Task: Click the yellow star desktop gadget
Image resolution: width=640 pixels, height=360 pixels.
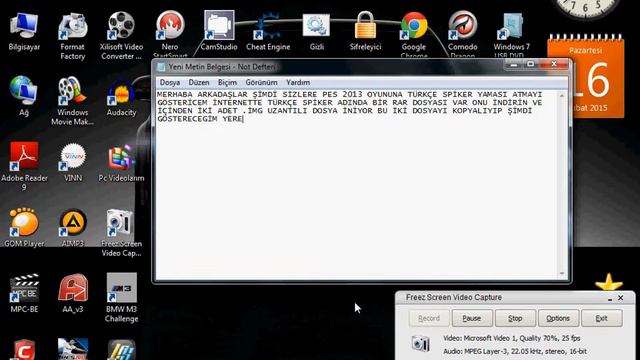Action: [x=609, y=282]
